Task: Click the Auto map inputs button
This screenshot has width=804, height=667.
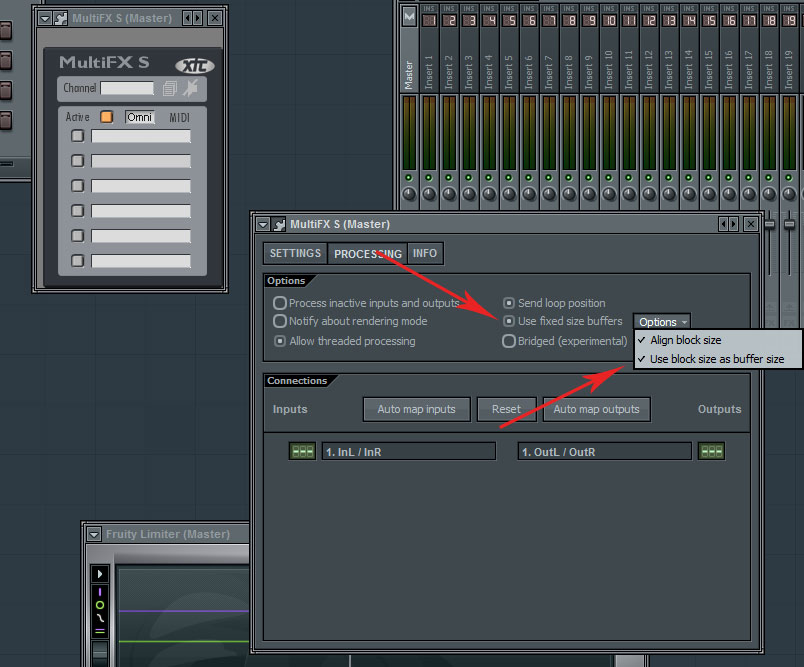Action: click(x=416, y=409)
